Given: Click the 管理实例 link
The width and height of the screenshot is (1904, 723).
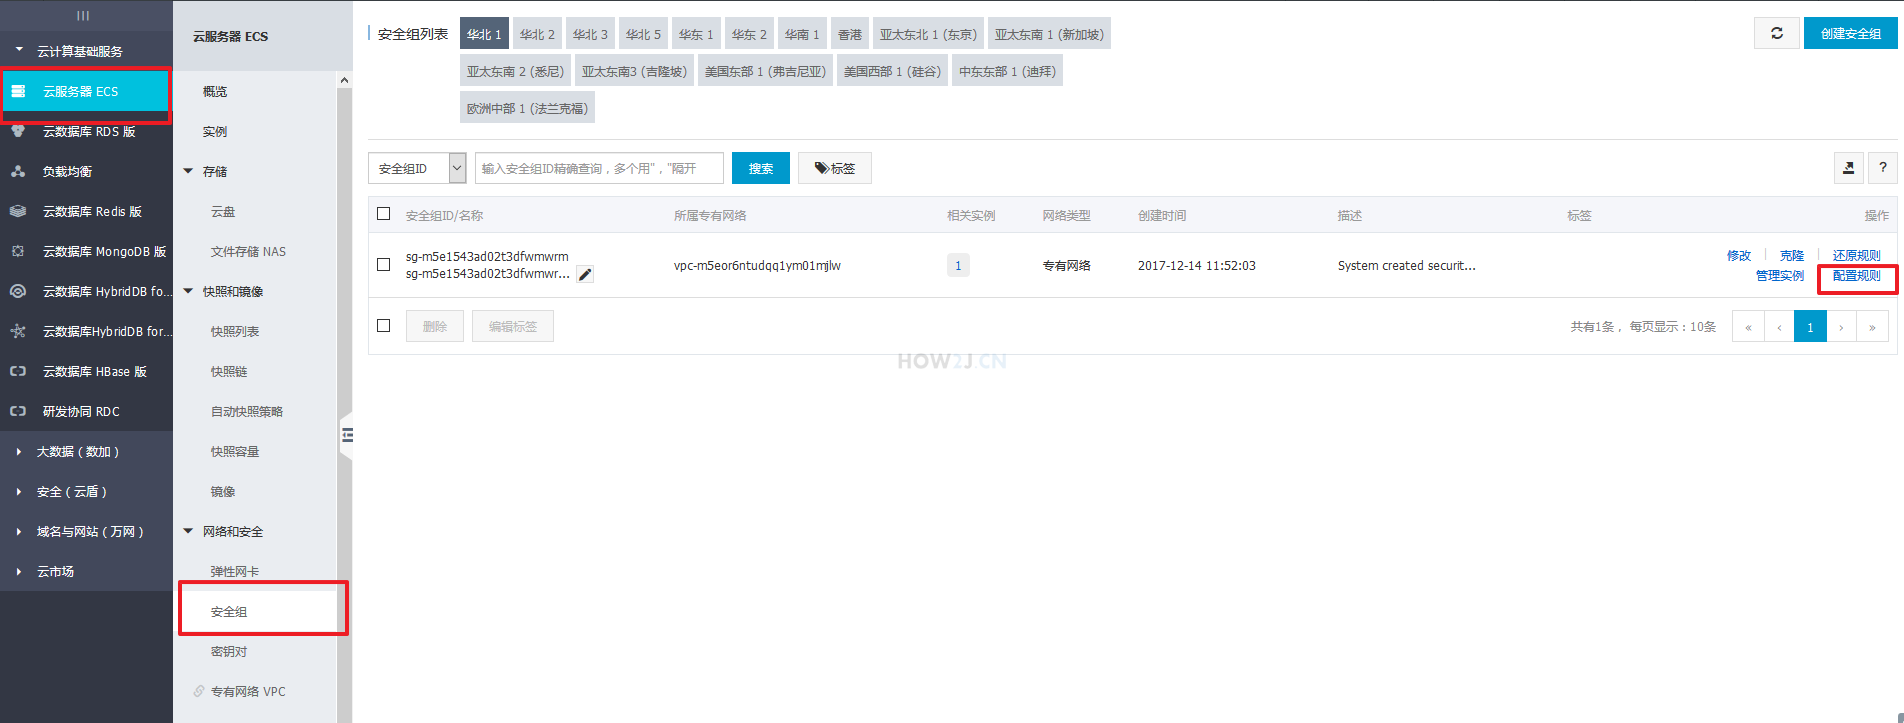Looking at the screenshot, I should (x=1780, y=276).
